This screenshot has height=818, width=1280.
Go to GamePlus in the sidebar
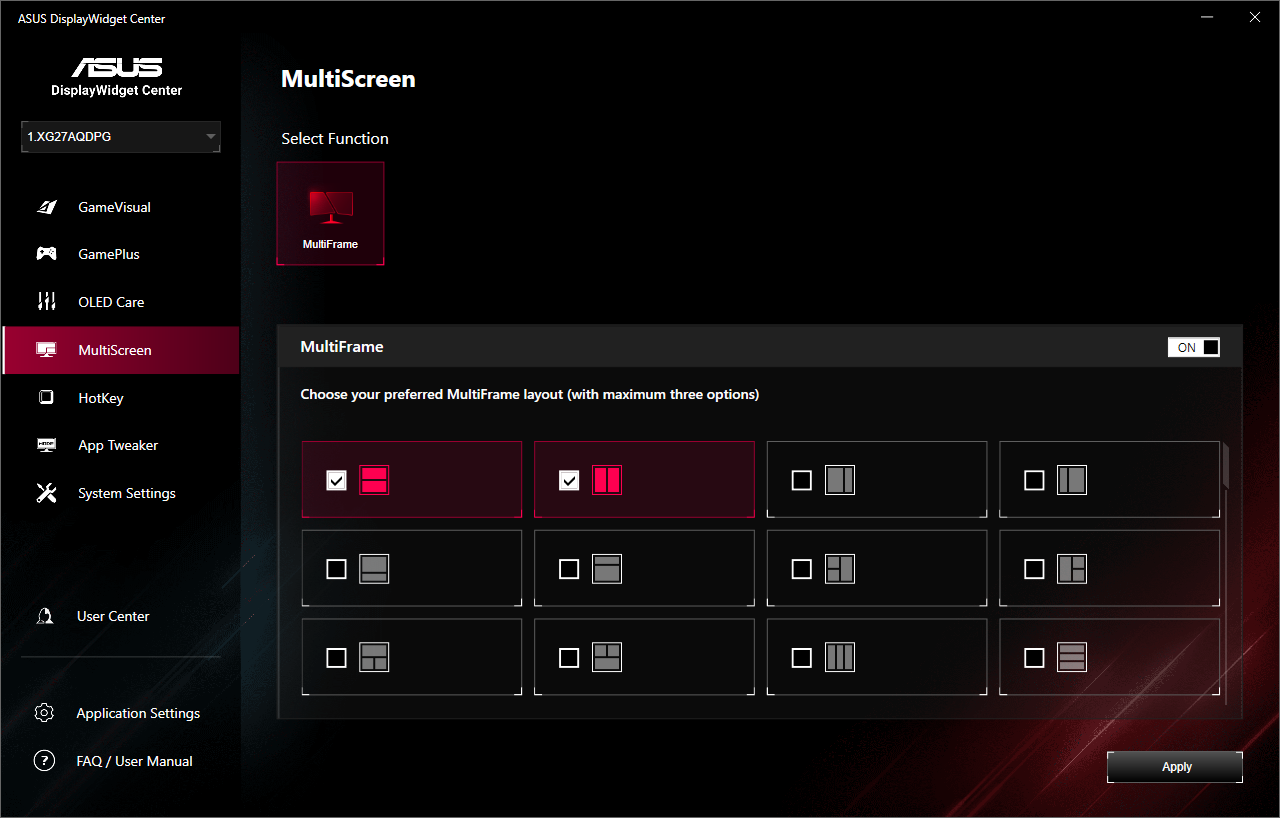pyautogui.click(x=120, y=254)
